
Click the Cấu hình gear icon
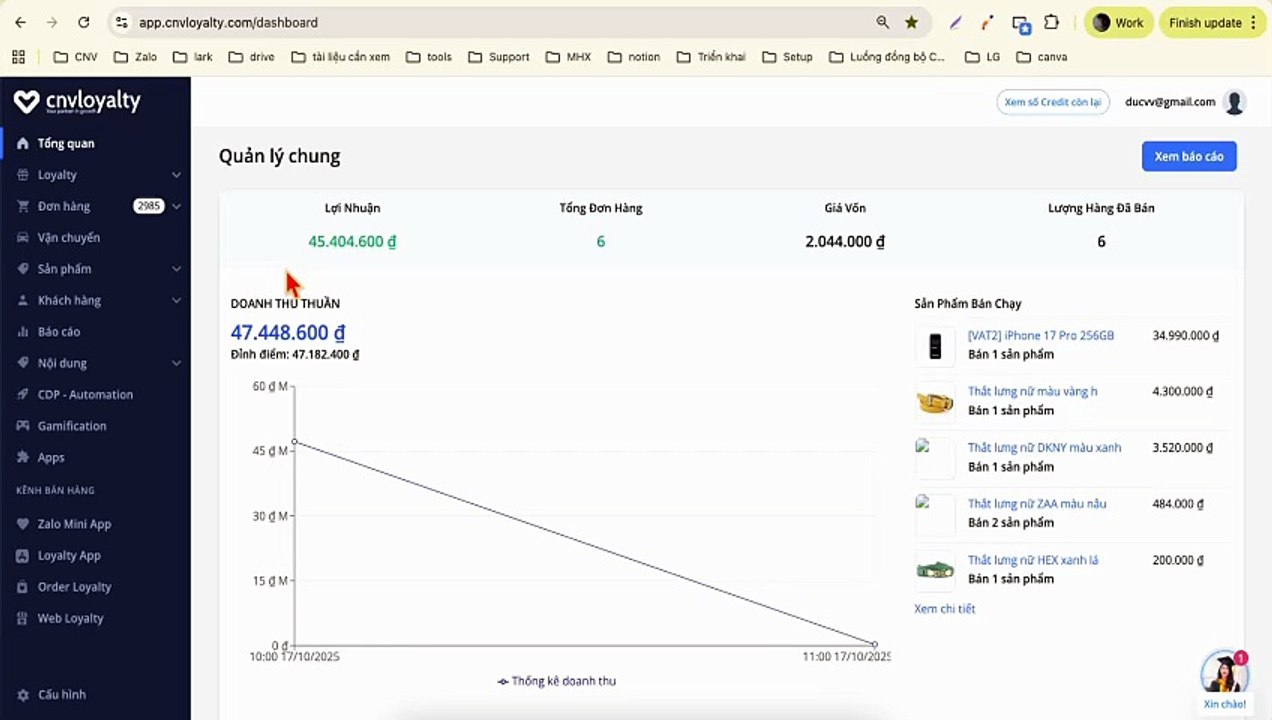tap(23, 695)
